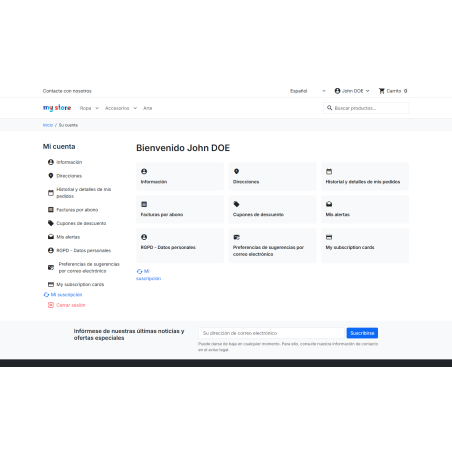Click card icon in My subscription cards tile
452x452 pixels.
tap(329, 237)
